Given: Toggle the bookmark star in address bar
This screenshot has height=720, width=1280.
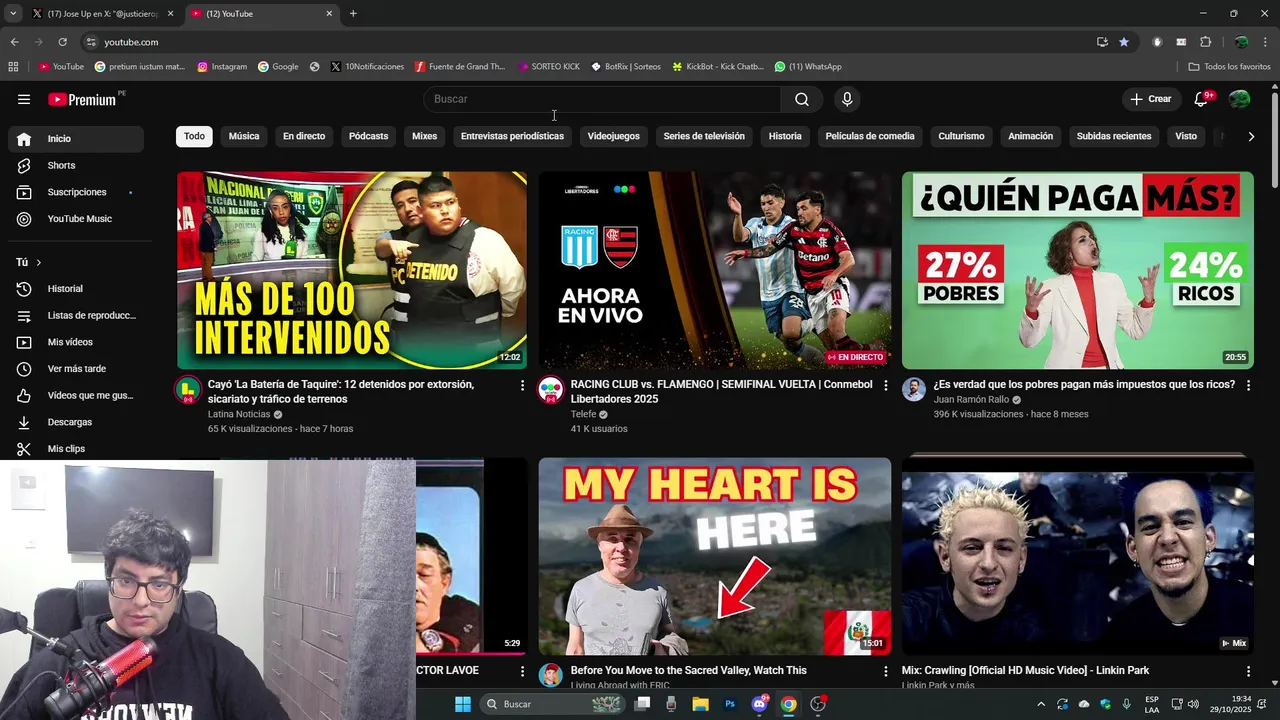Looking at the screenshot, I should [1124, 42].
